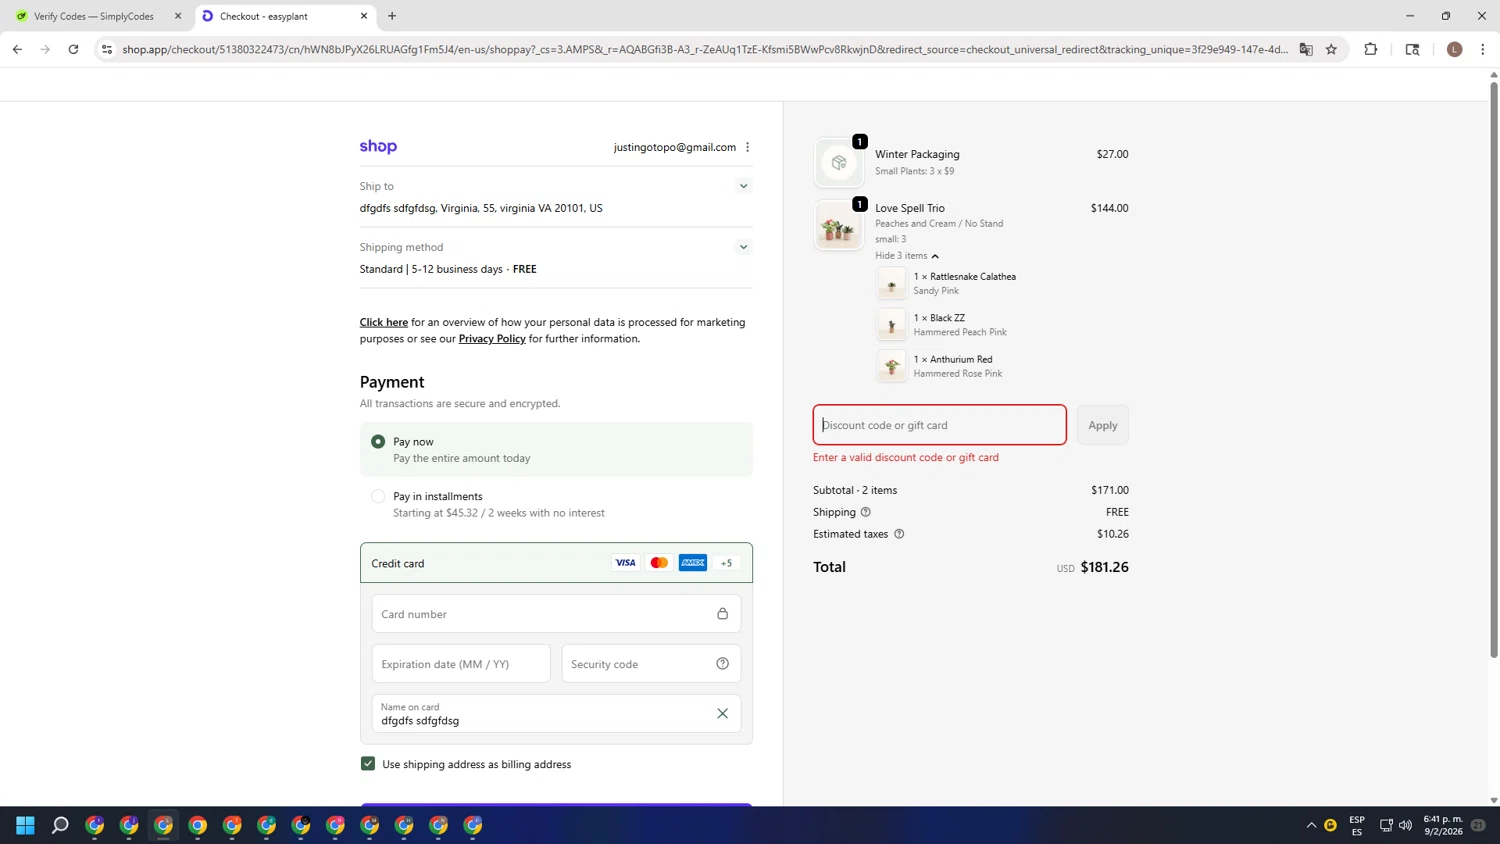Show hidden system tray icons
This screenshot has width=1500, height=844.
coord(1311,825)
